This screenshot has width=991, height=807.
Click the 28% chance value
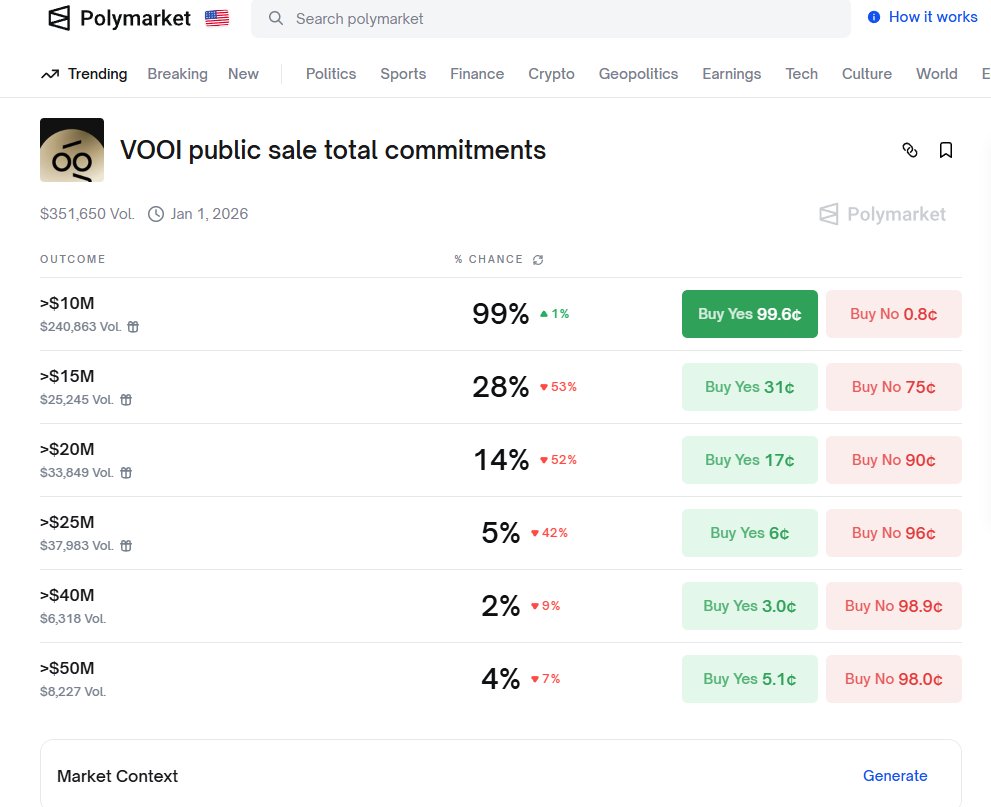tap(501, 387)
